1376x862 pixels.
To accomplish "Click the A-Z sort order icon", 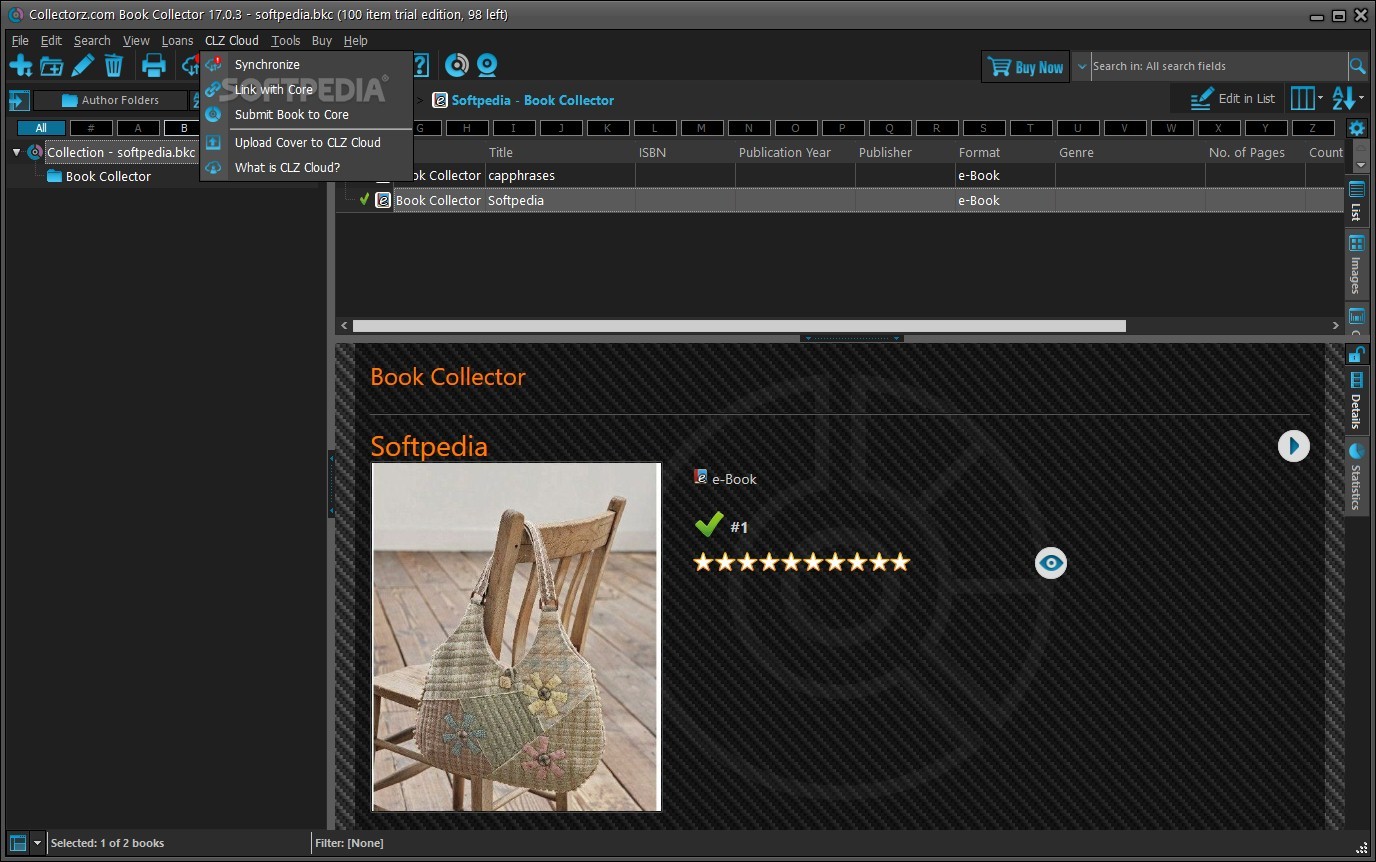I will 1343,98.
